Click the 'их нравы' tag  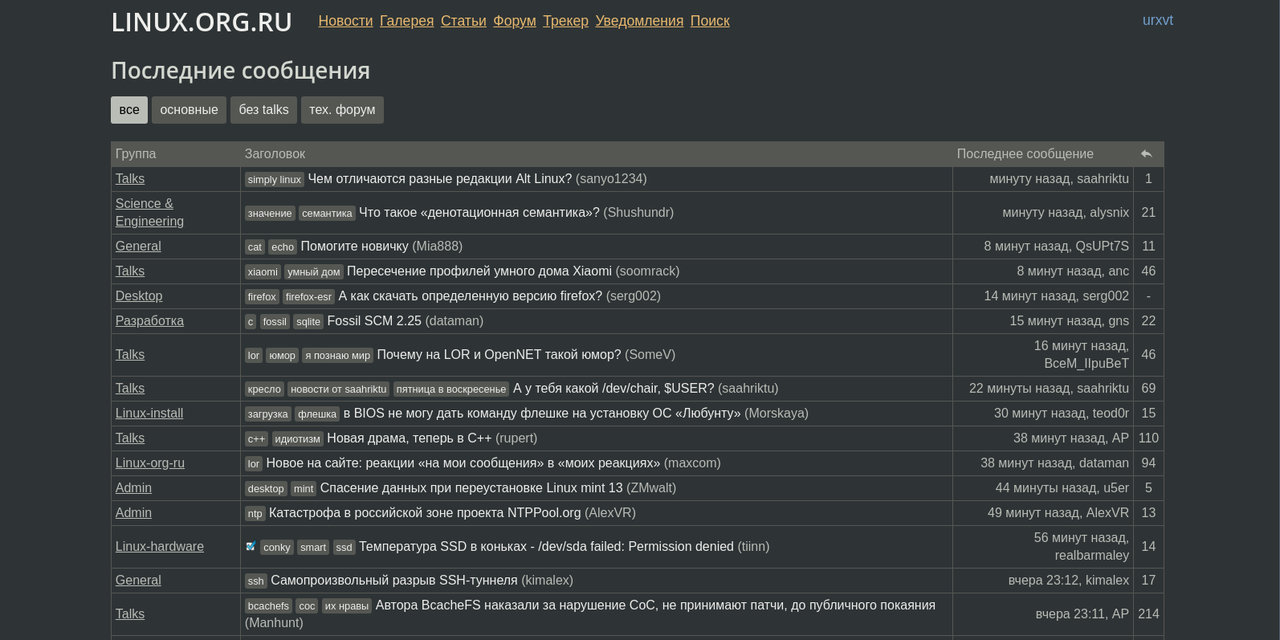[x=347, y=606]
